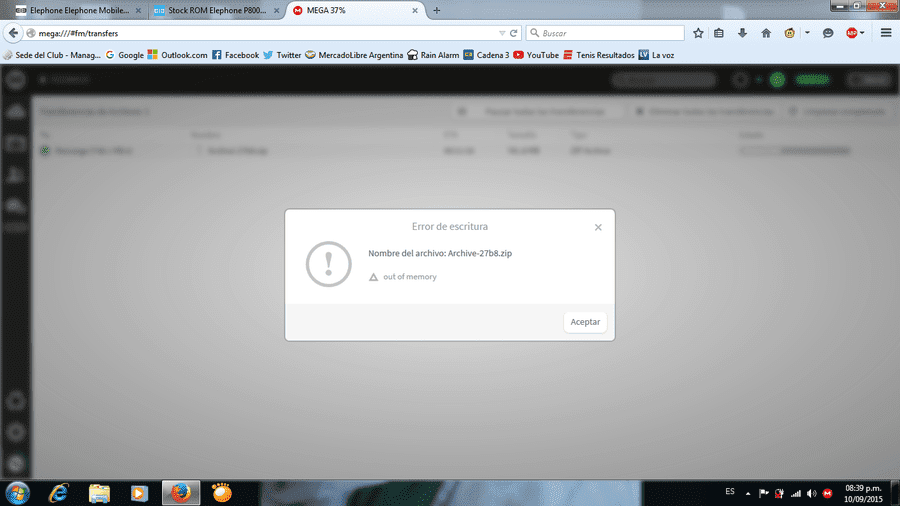
Task: Open the Firefox hamburger menu
Action: tap(886, 33)
